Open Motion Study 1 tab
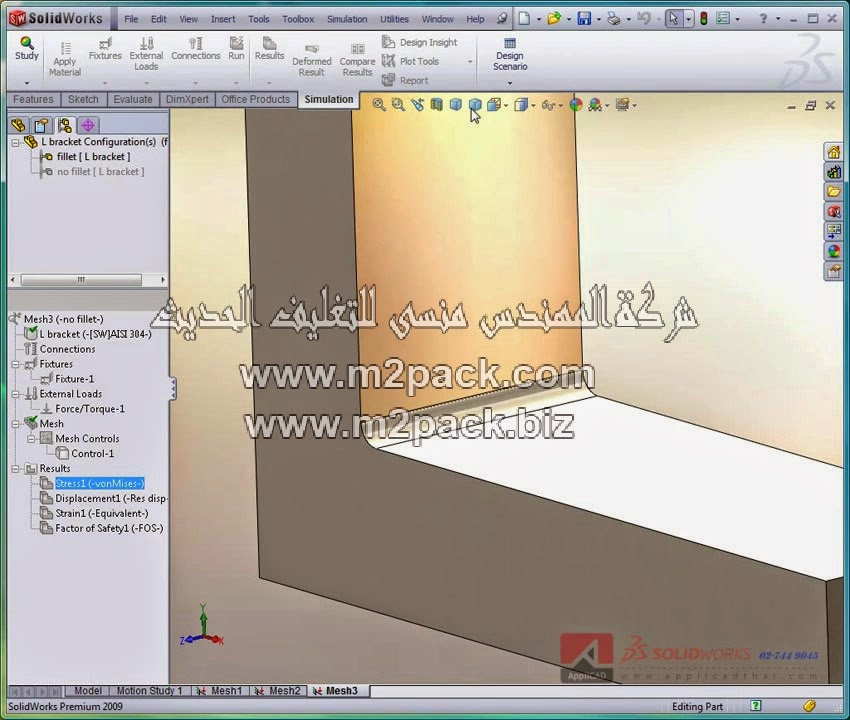Screen dimensions: 850x720 click(x=150, y=691)
